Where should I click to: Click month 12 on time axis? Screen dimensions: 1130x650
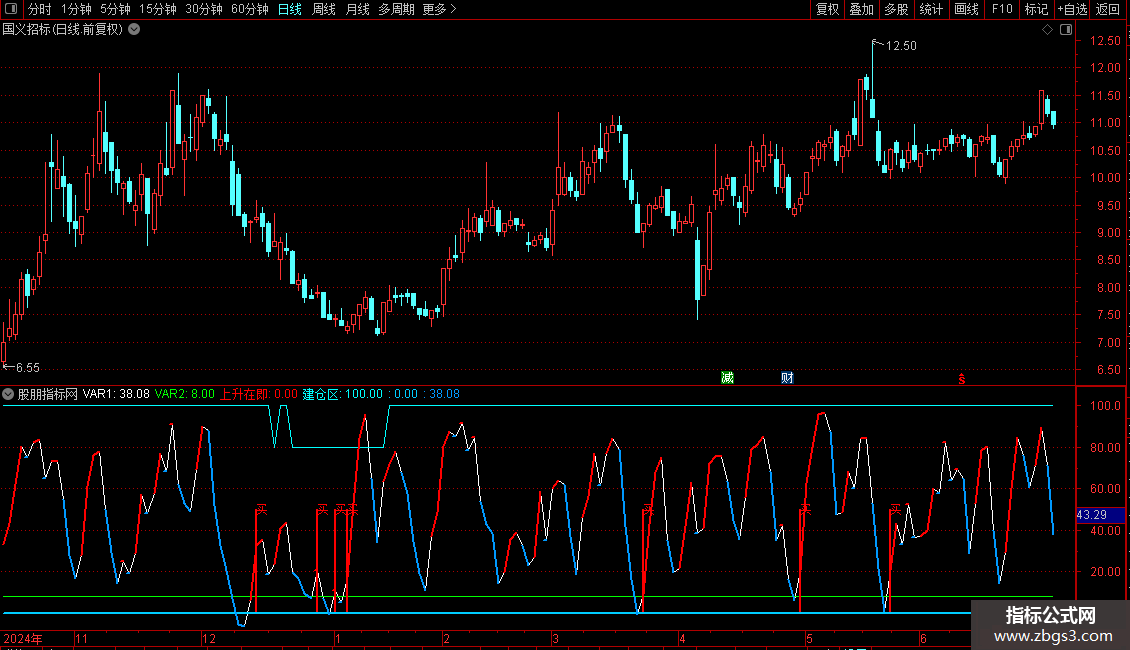[209, 638]
